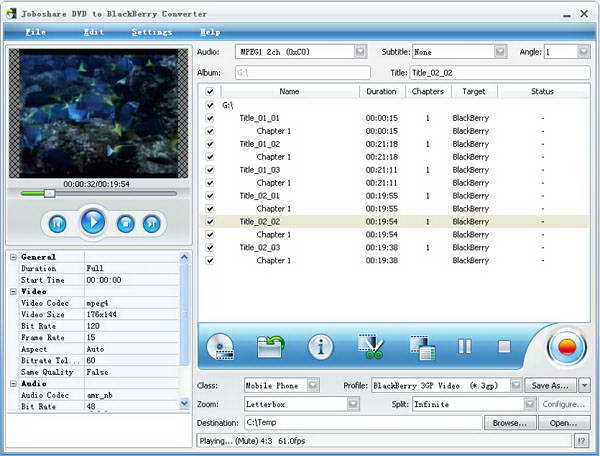Viewport: 600px width, 456px height.
Task: Click the film-strip icon left of pause
Action: point(422,347)
